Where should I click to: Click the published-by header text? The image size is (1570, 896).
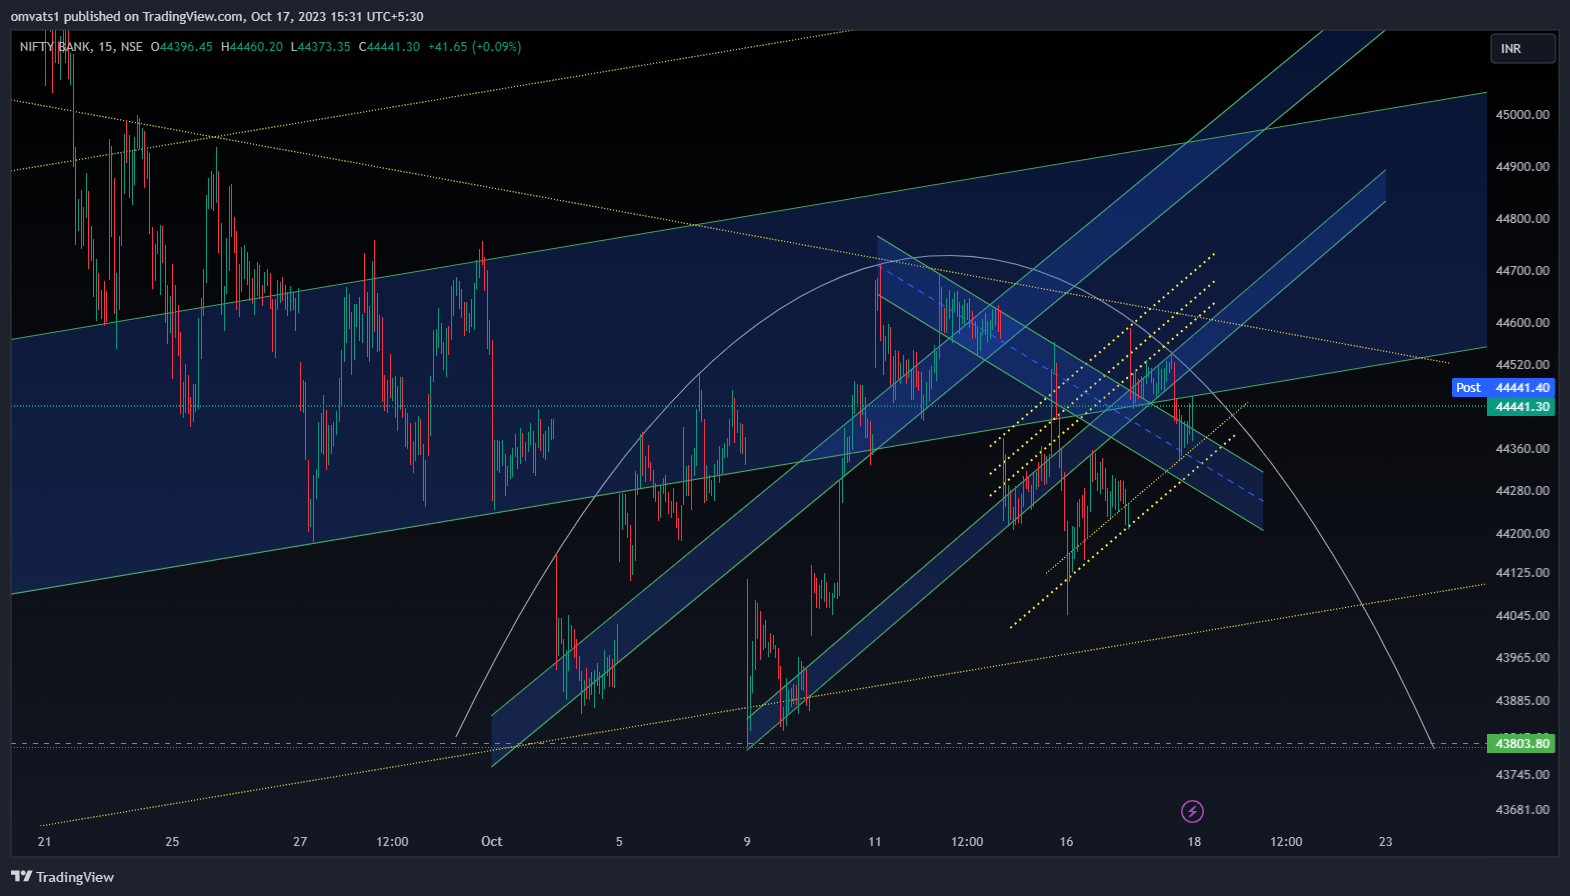(x=217, y=16)
